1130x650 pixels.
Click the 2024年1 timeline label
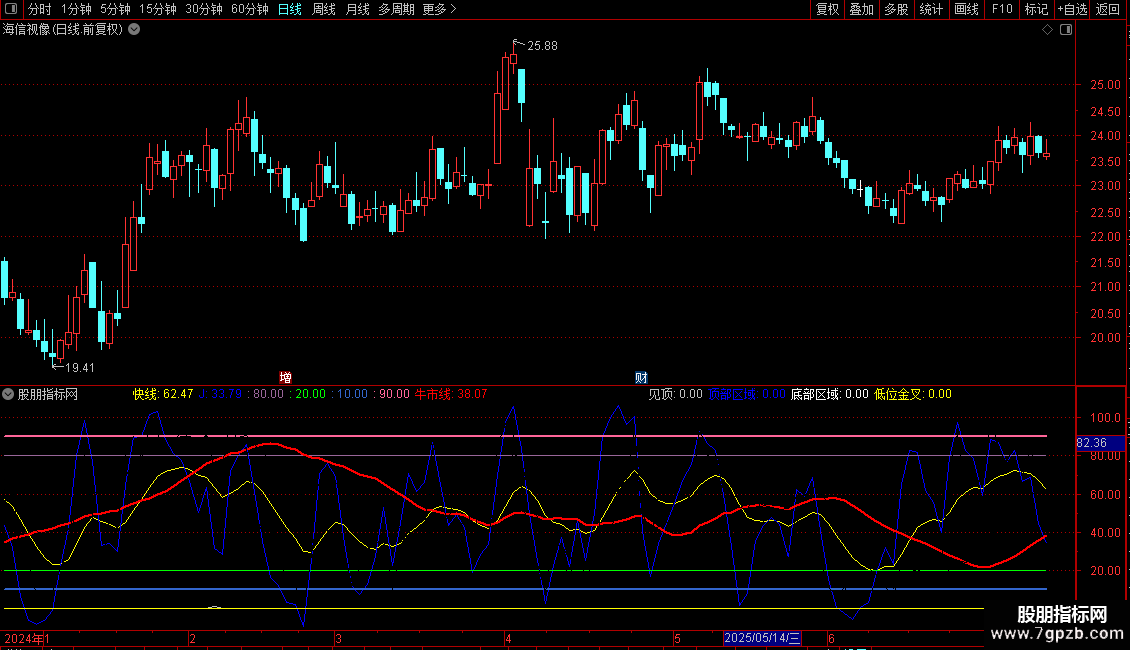coord(27,638)
